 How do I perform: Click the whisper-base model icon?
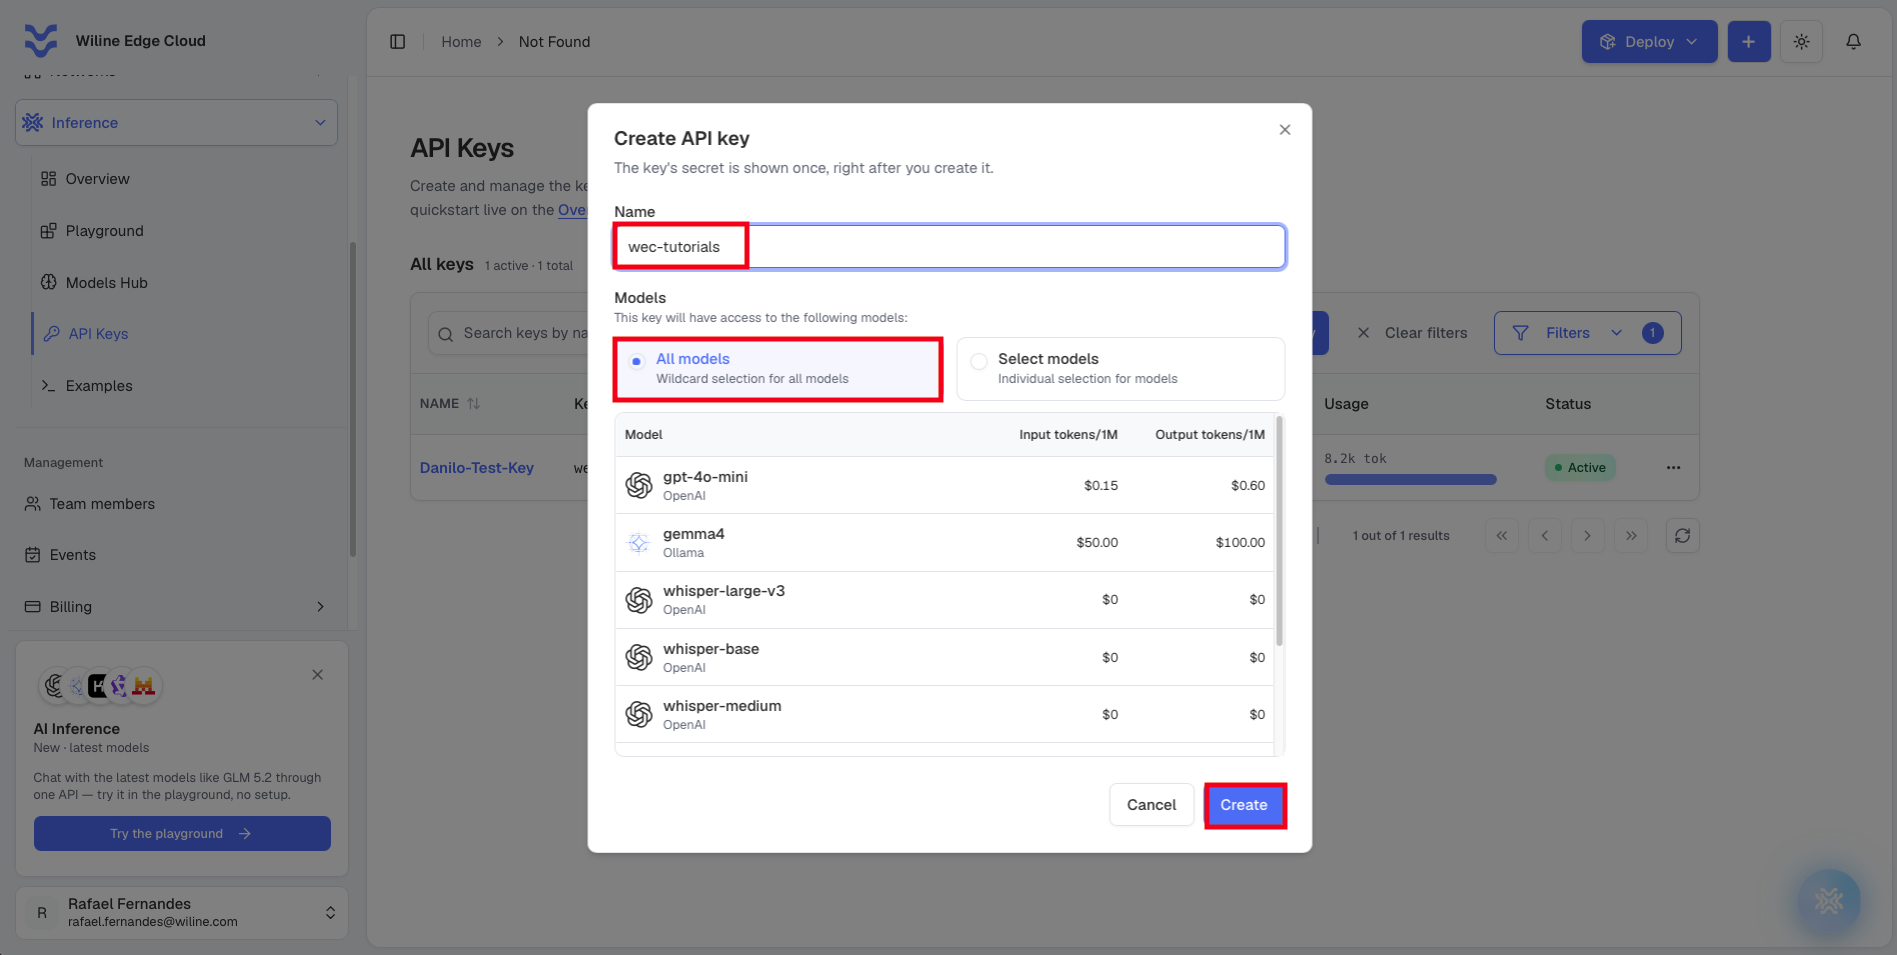[x=639, y=657]
